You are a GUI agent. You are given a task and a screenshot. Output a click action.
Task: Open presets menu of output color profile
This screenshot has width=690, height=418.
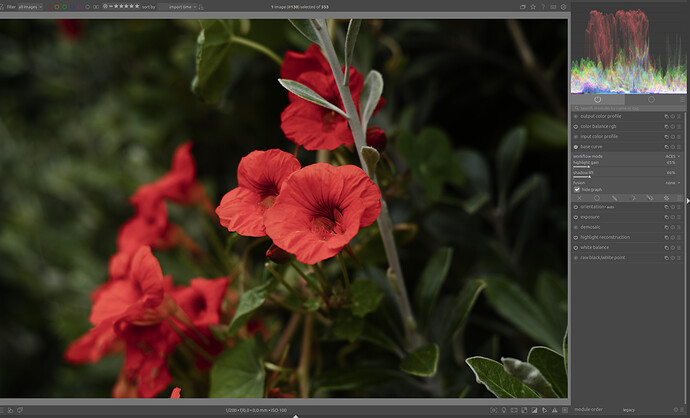click(679, 116)
